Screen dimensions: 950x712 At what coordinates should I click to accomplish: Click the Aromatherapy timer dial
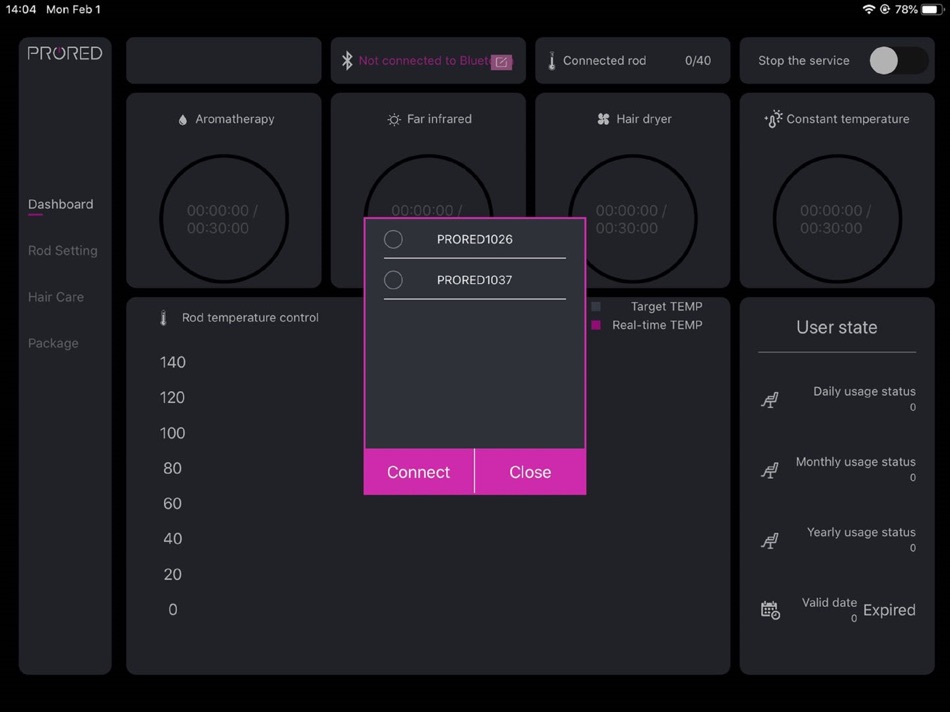click(x=224, y=219)
